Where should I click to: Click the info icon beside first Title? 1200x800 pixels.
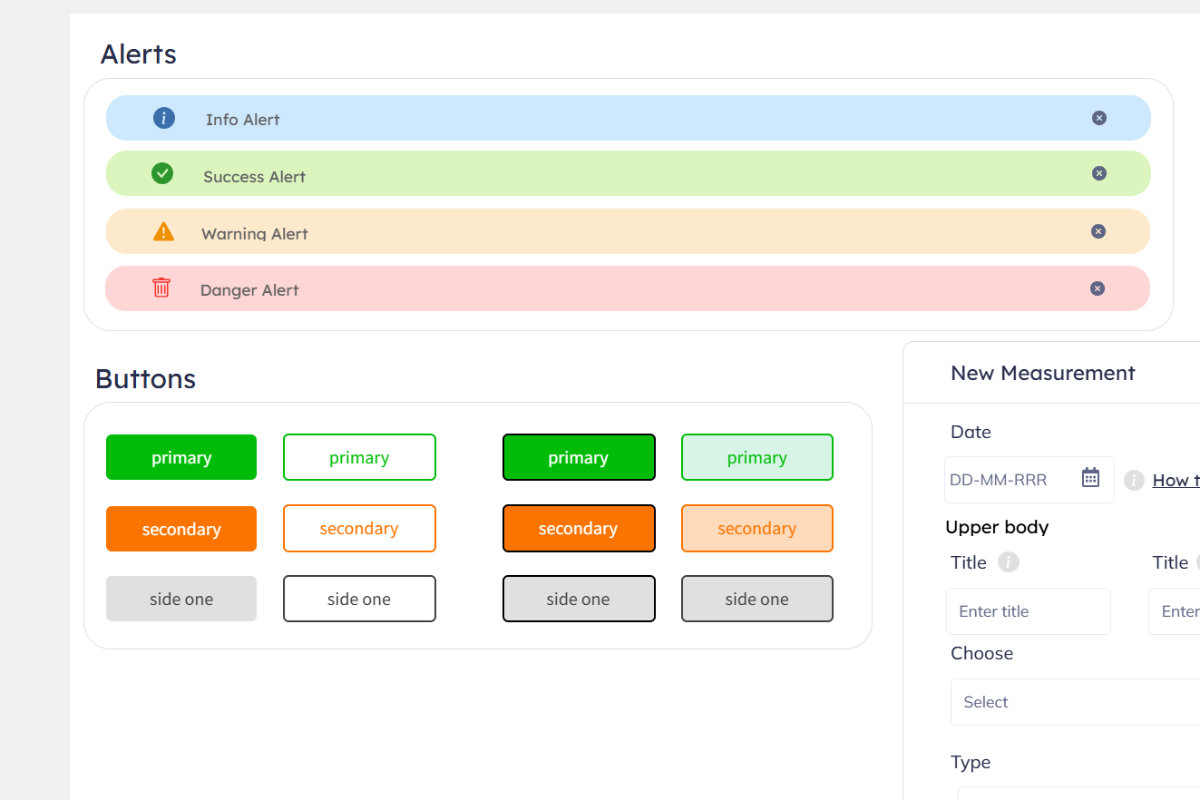point(1009,562)
